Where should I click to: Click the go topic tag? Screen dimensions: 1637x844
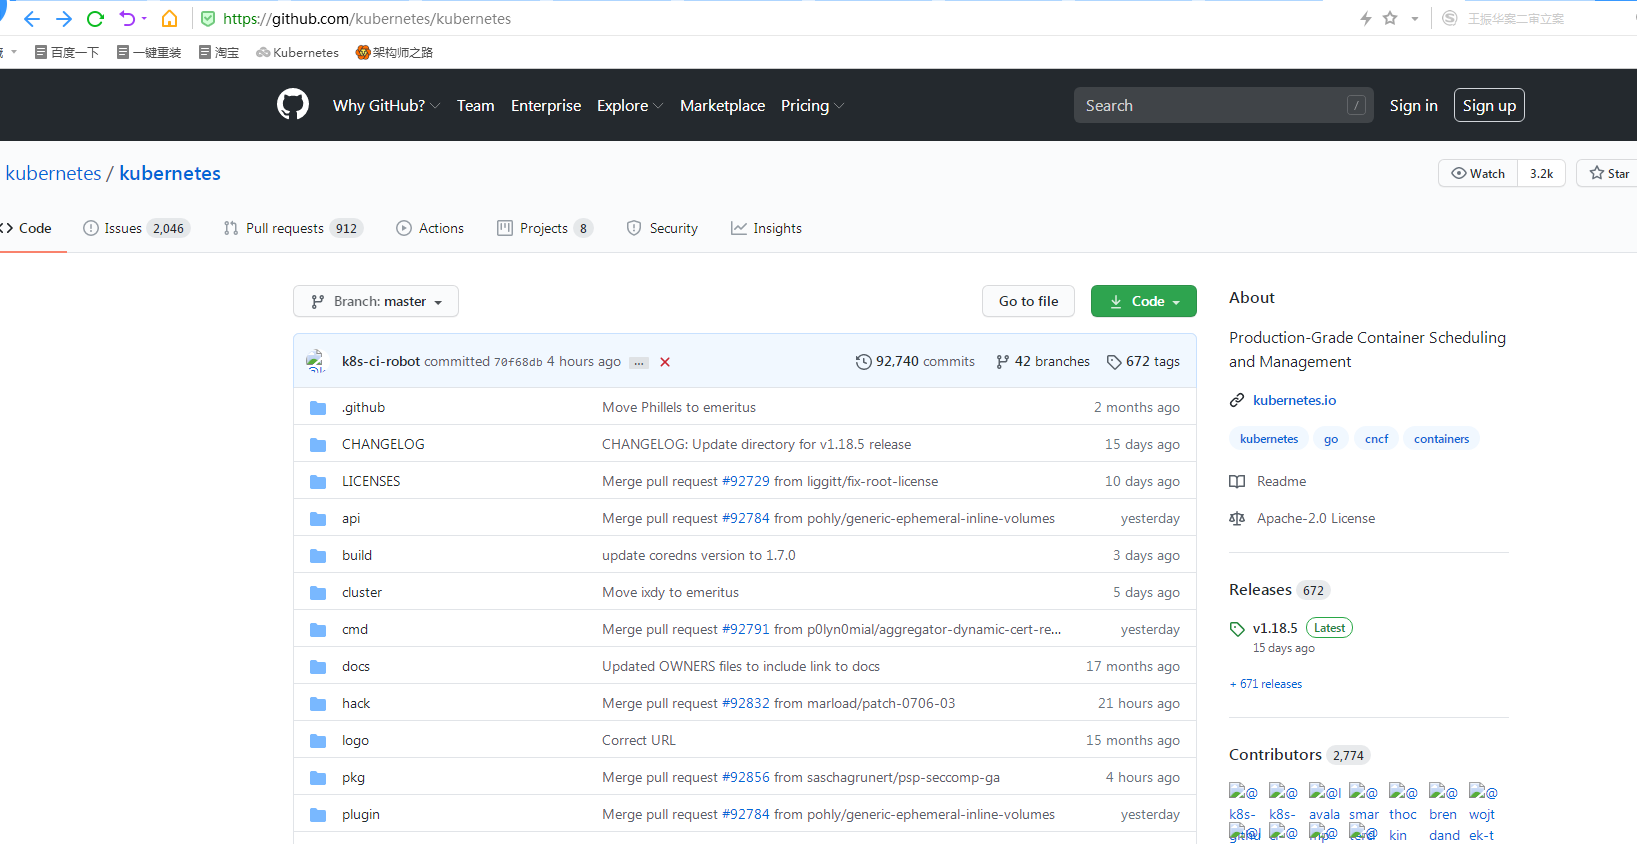(1331, 439)
